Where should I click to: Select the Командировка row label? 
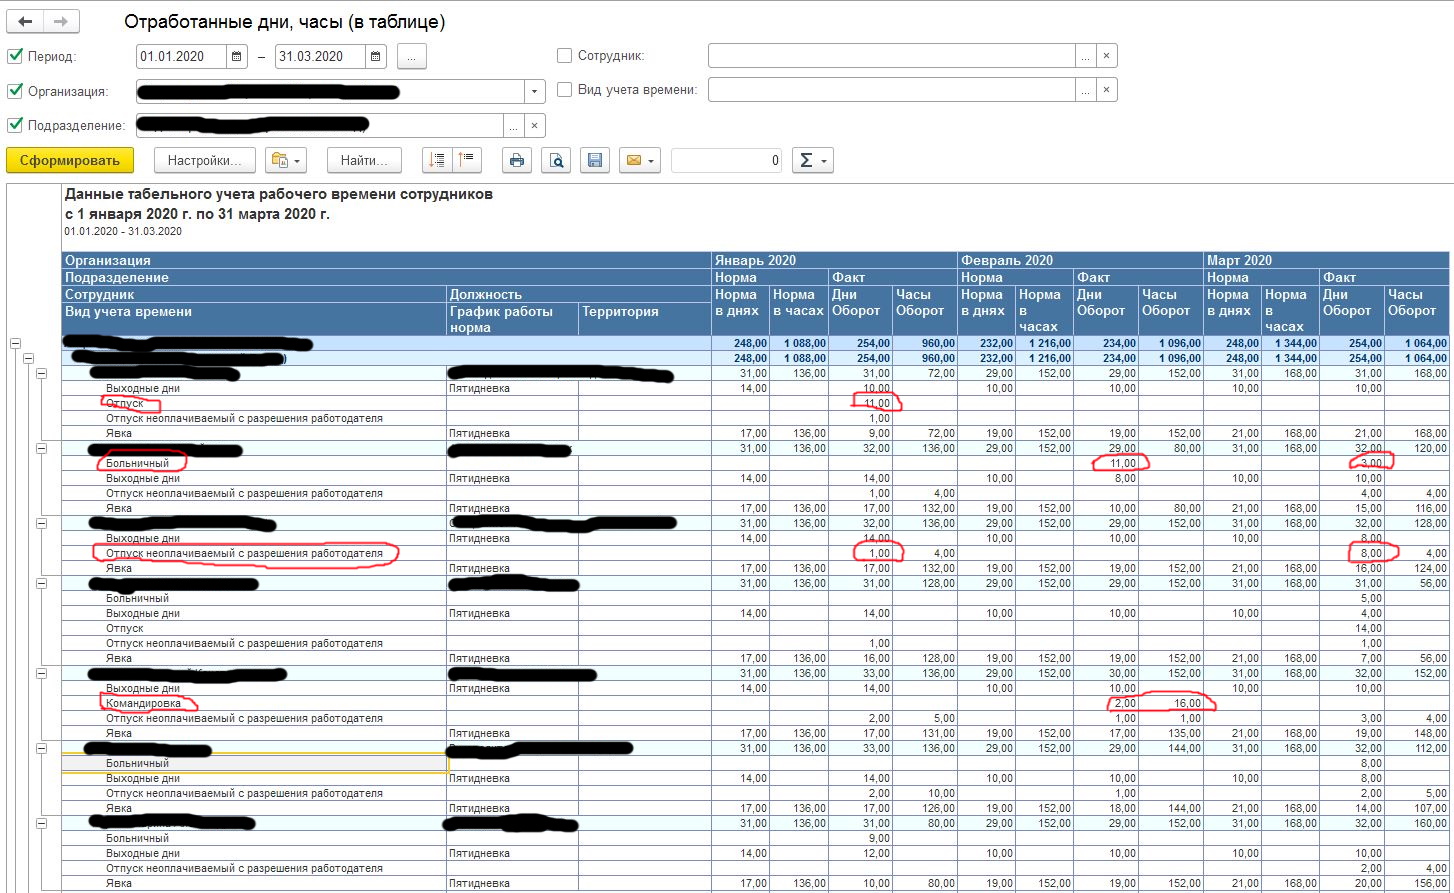tap(144, 703)
